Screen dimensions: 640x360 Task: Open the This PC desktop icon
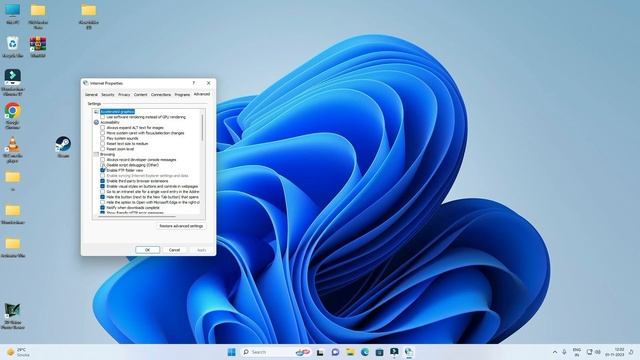click(x=13, y=13)
